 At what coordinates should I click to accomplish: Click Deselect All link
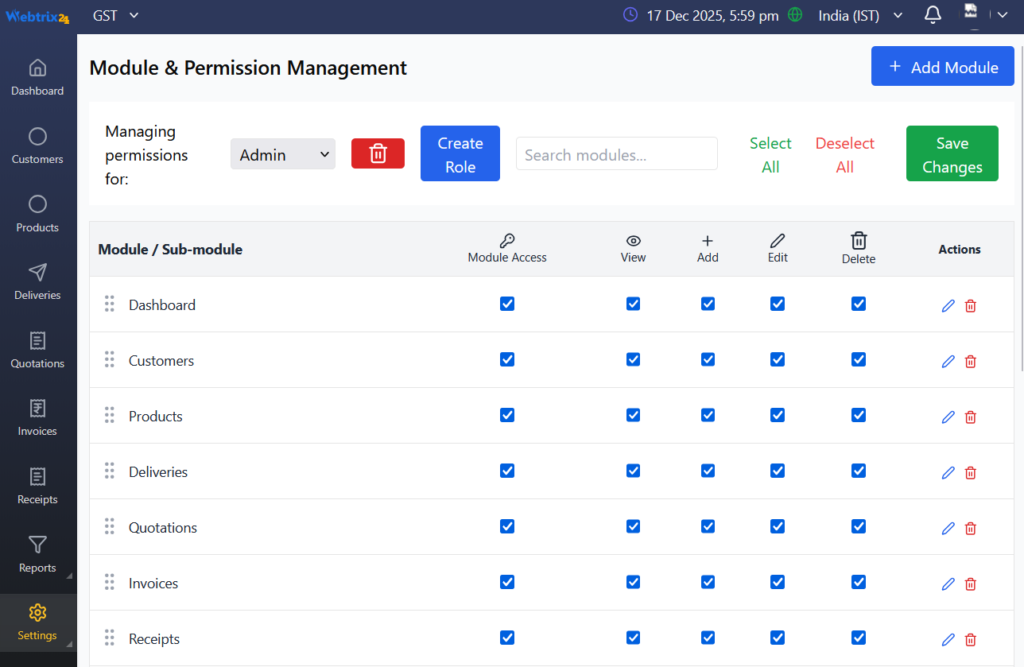(x=844, y=155)
